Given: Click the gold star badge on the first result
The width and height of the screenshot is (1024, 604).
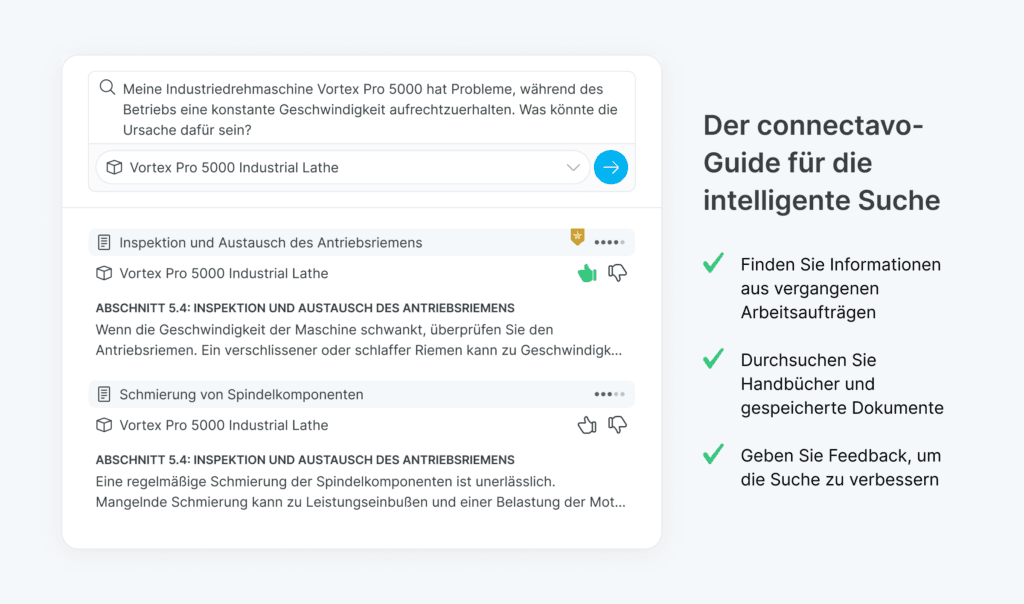Looking at the screenshot, I should 577,237.
